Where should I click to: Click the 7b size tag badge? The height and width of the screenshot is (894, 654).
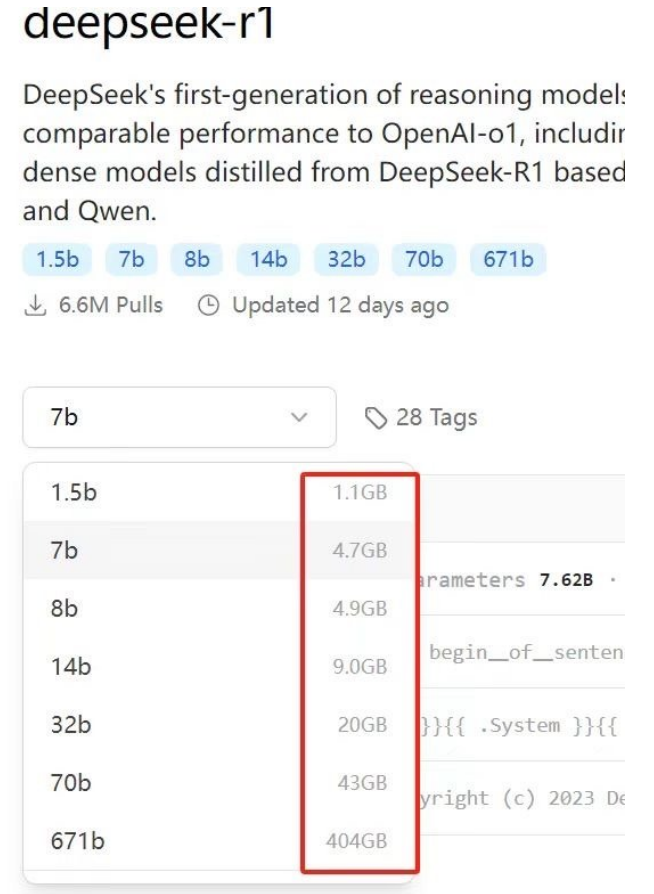[130, 260]
